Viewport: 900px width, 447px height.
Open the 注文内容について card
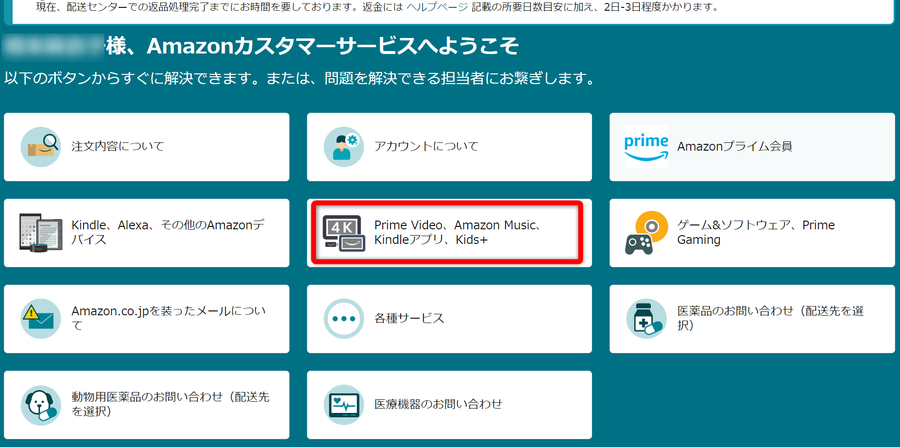[146, 147]
